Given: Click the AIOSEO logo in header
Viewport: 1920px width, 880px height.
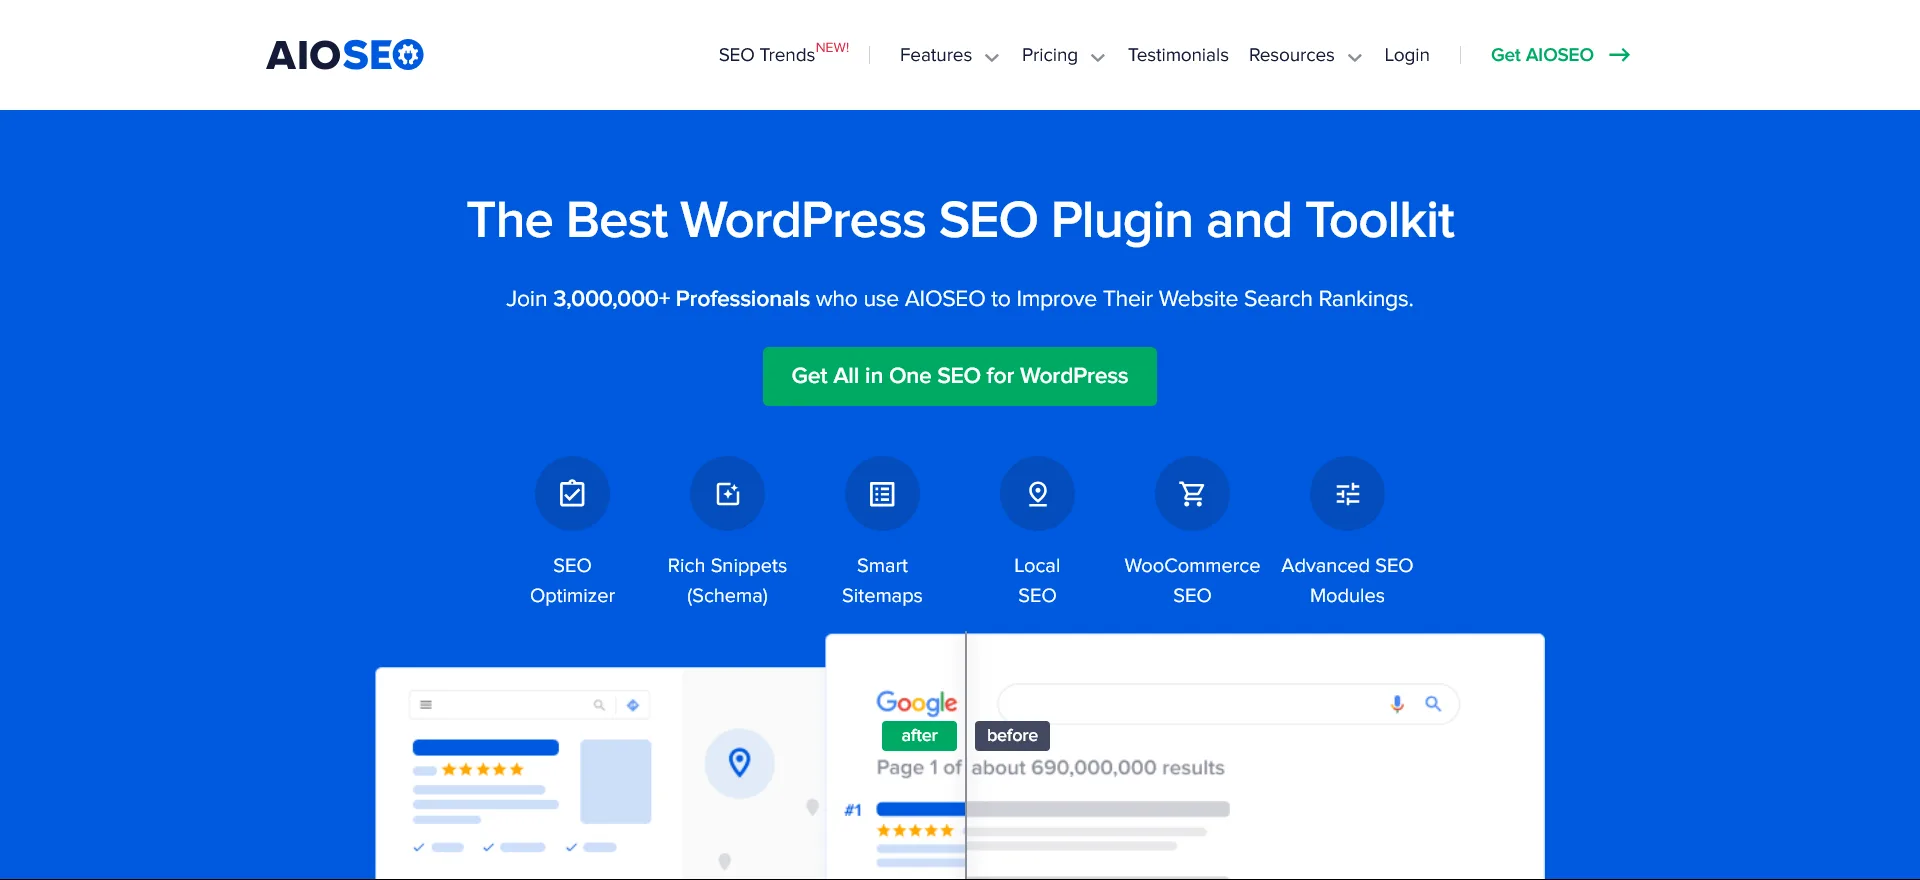Looking at the screenshot, I should click(345, 55).
